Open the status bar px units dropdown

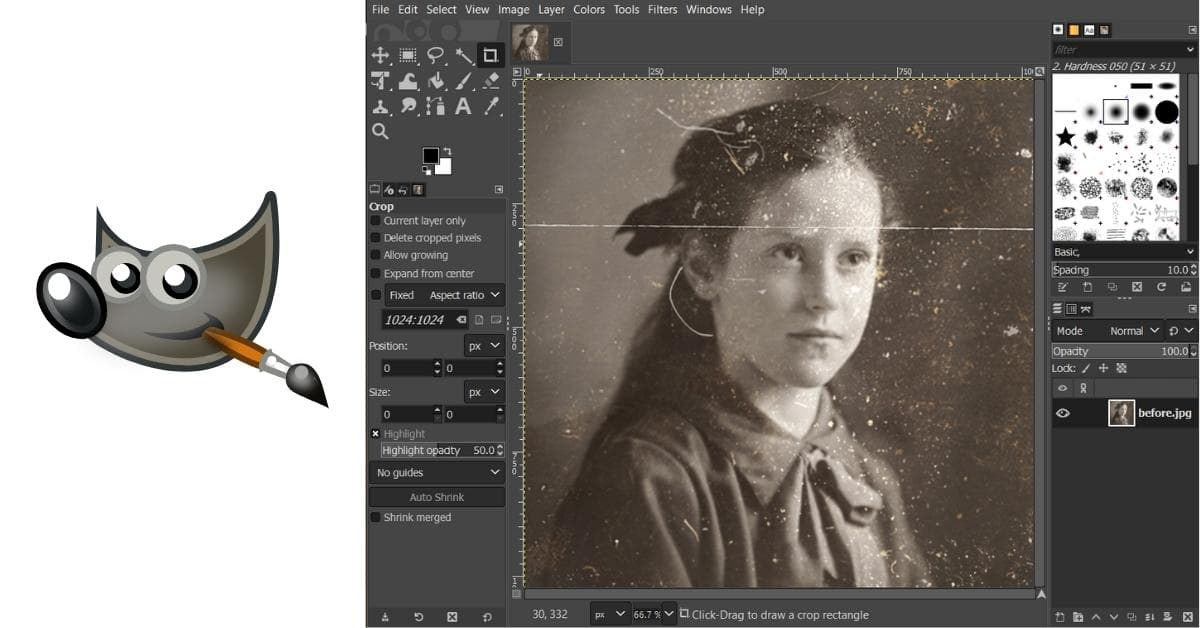(610, 614)
